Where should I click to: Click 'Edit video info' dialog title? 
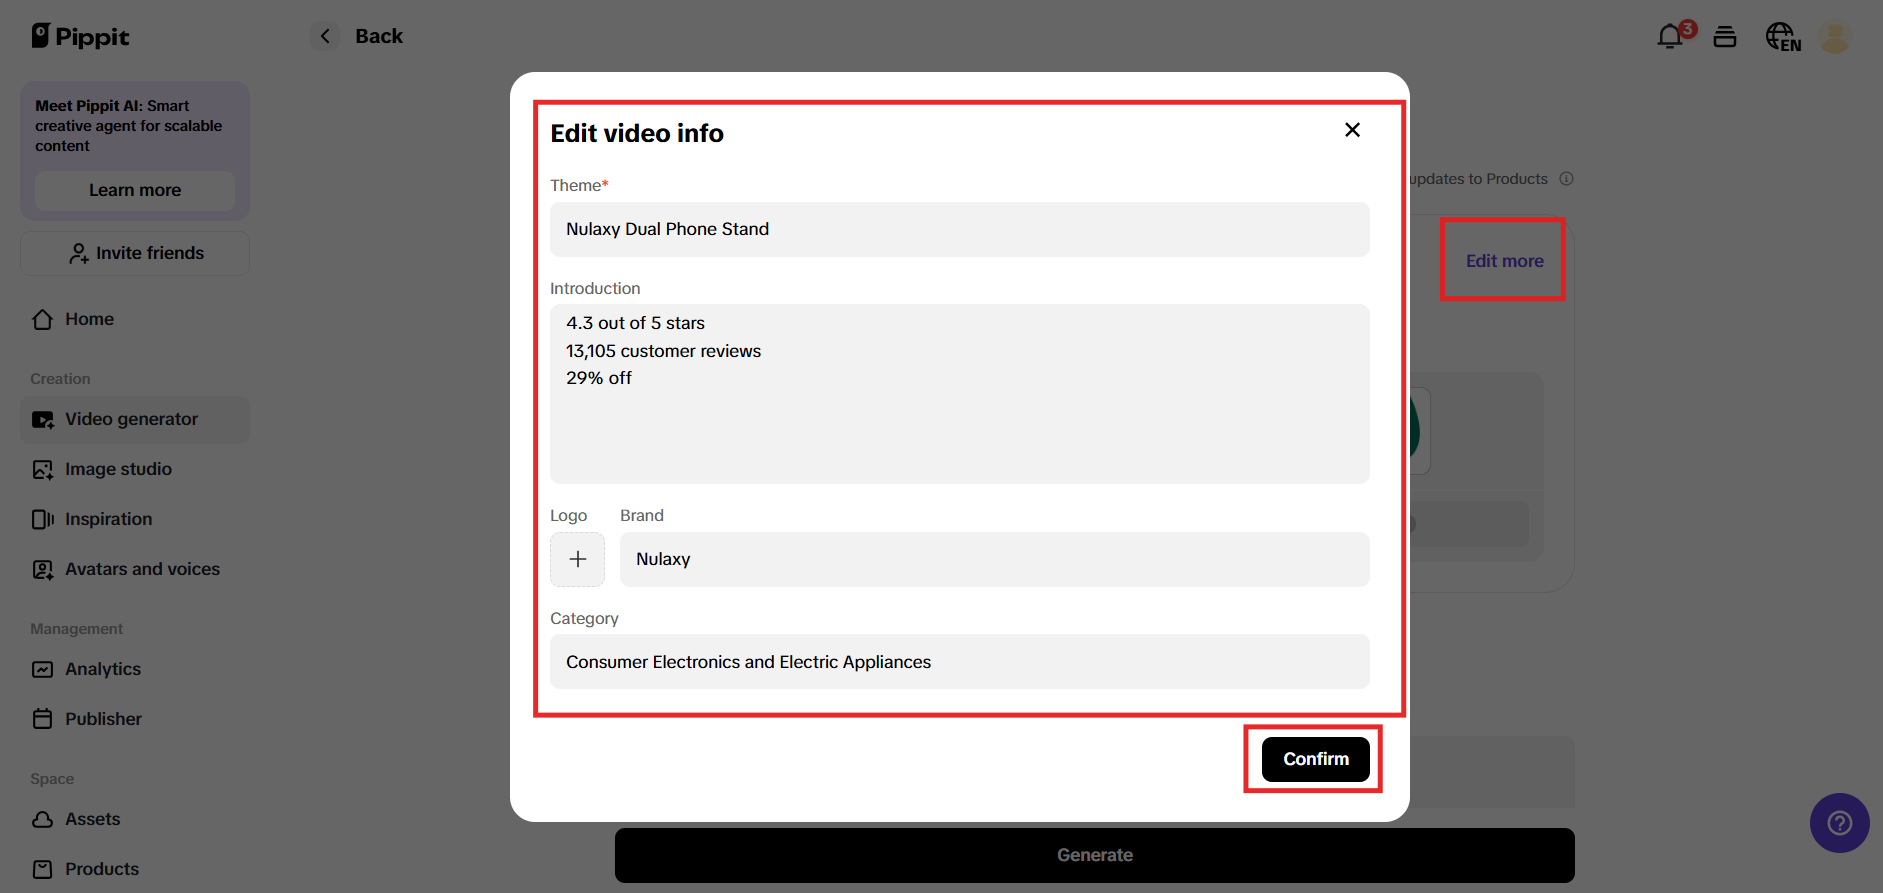tap(637, 133)
